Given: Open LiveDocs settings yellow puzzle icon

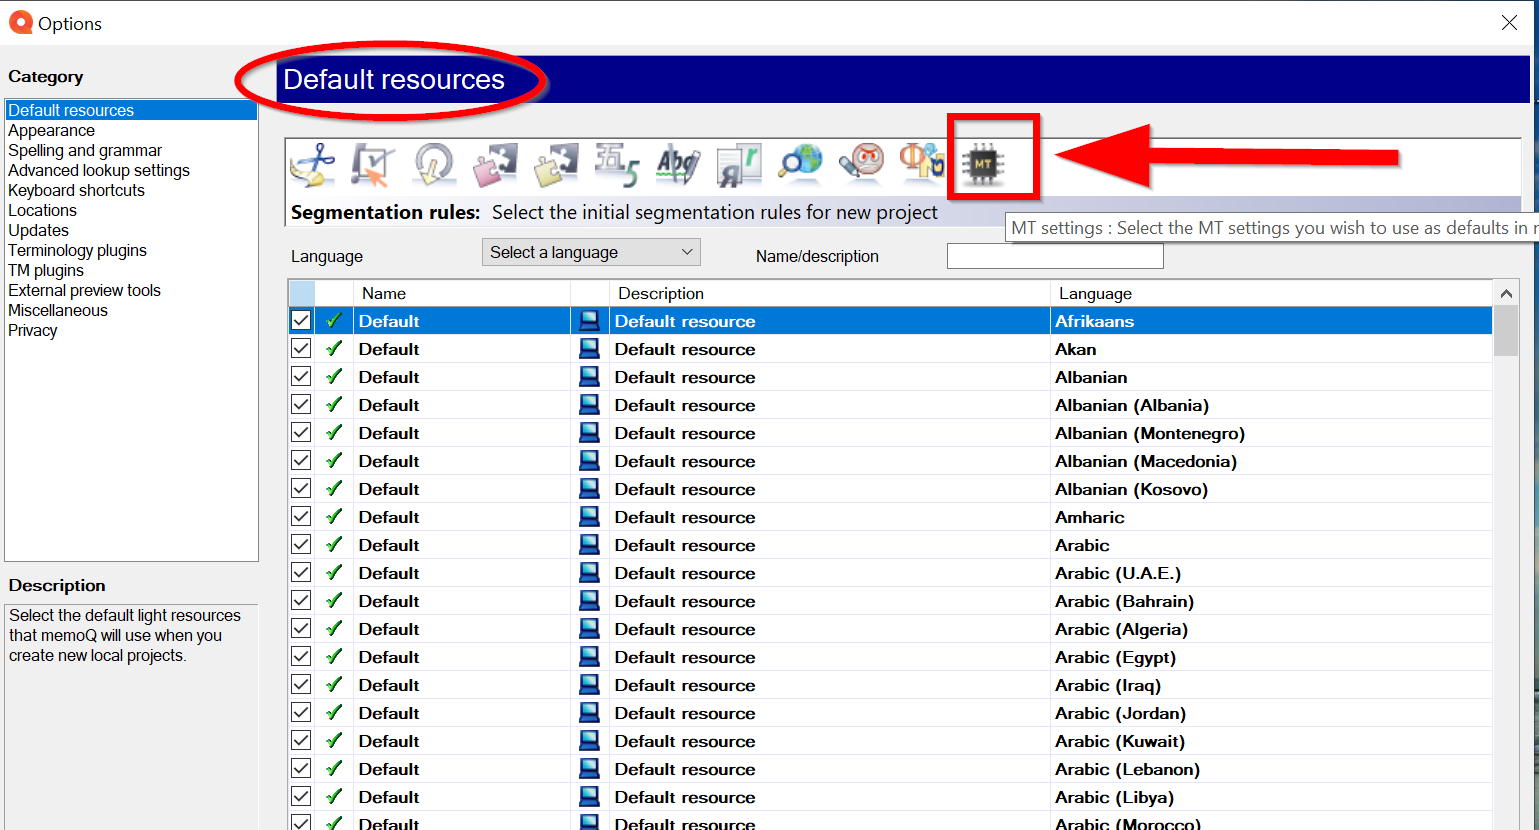Looking at the screenshot, I should (x=556, y=164).
